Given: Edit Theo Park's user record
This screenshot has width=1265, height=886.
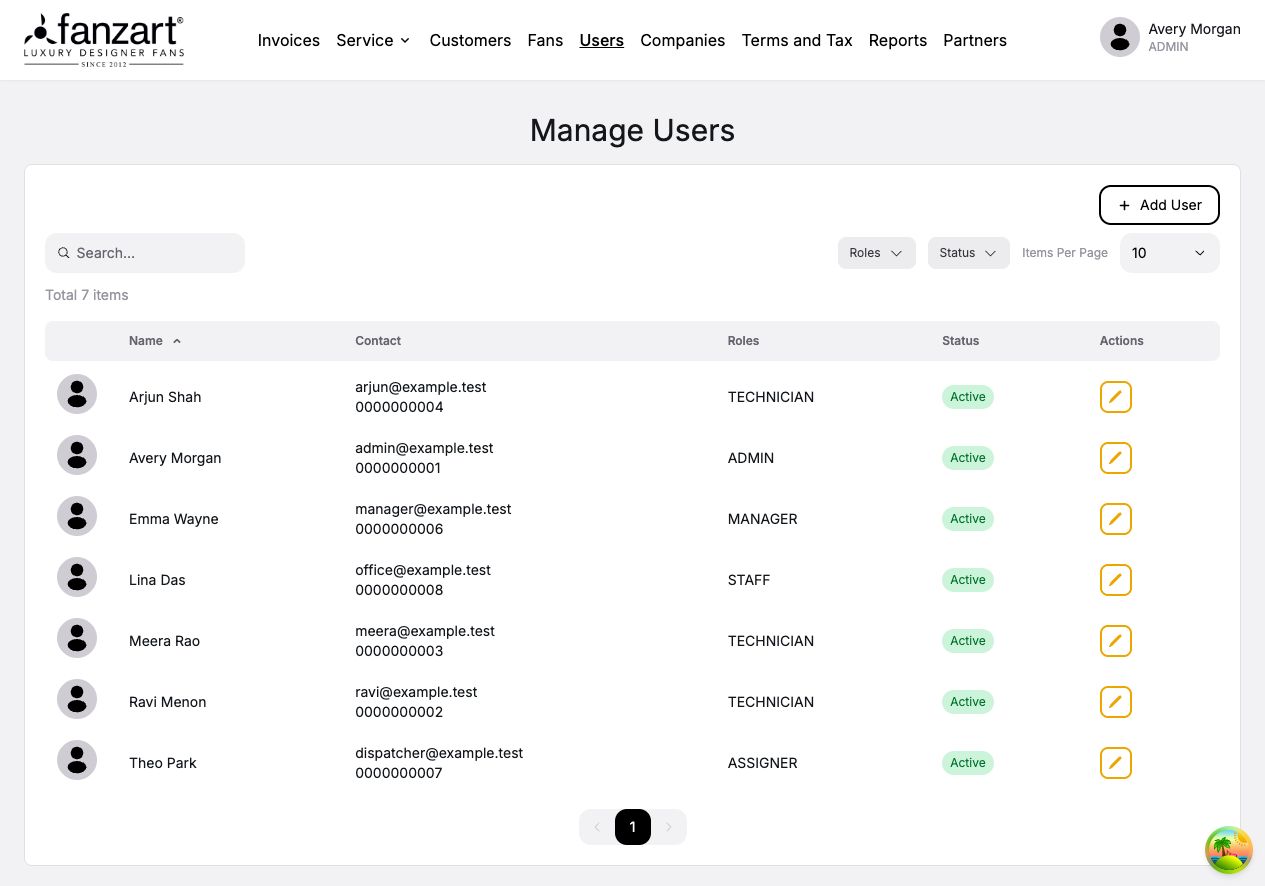Looking at the screenshot, I should pos(1116,763).
